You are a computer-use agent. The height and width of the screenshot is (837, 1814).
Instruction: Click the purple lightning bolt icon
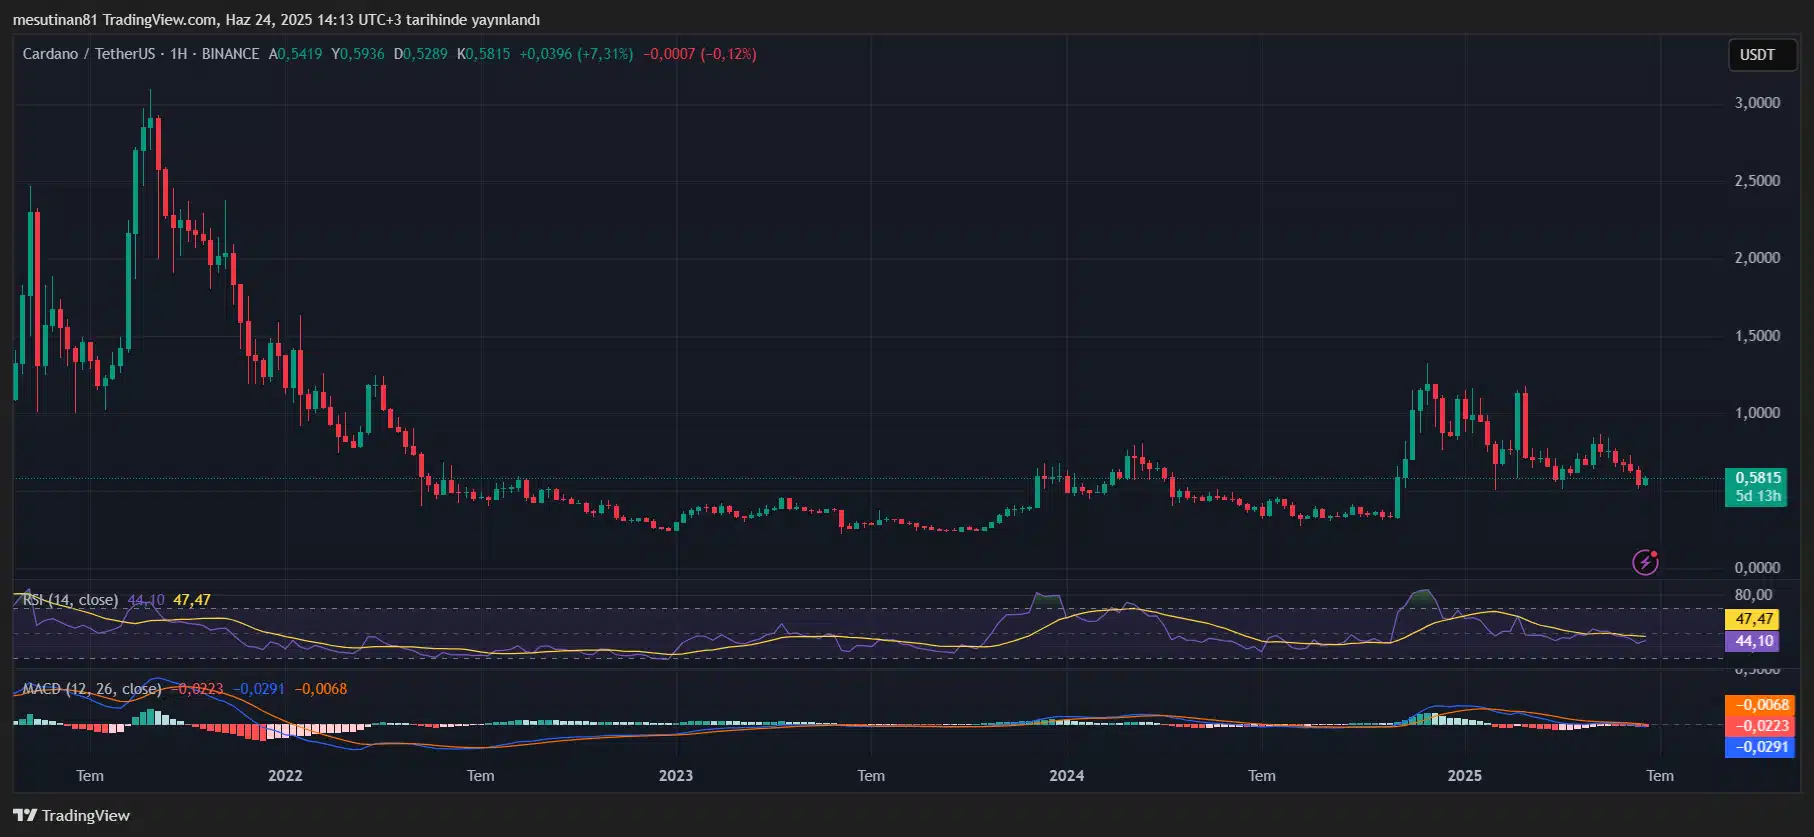(x=1645, y=562)
